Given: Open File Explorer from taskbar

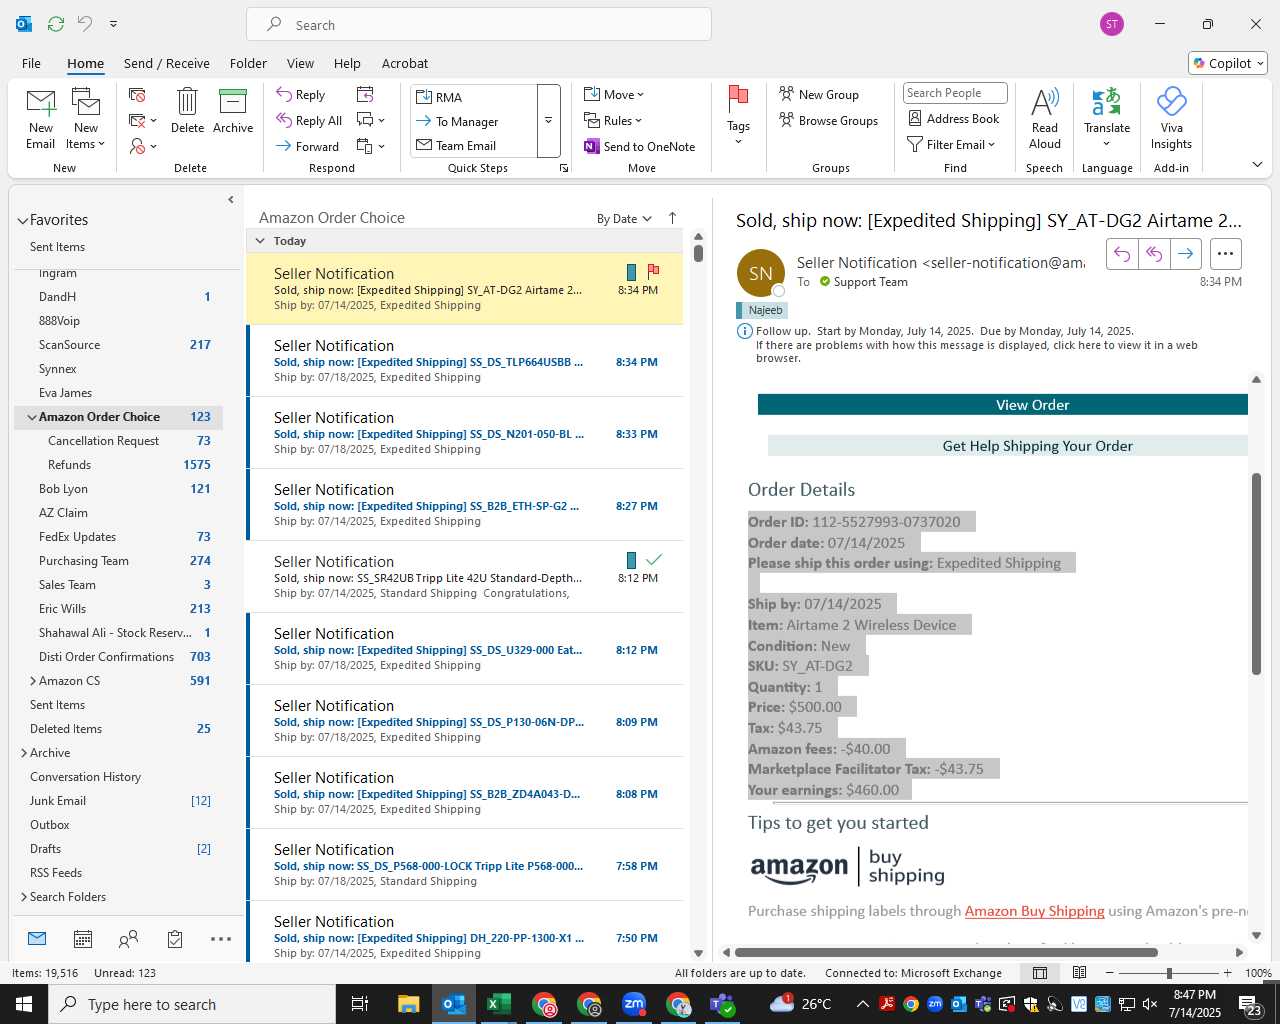Looking at the screenshot, I should pyautogui.click(x=408, y=1004).
